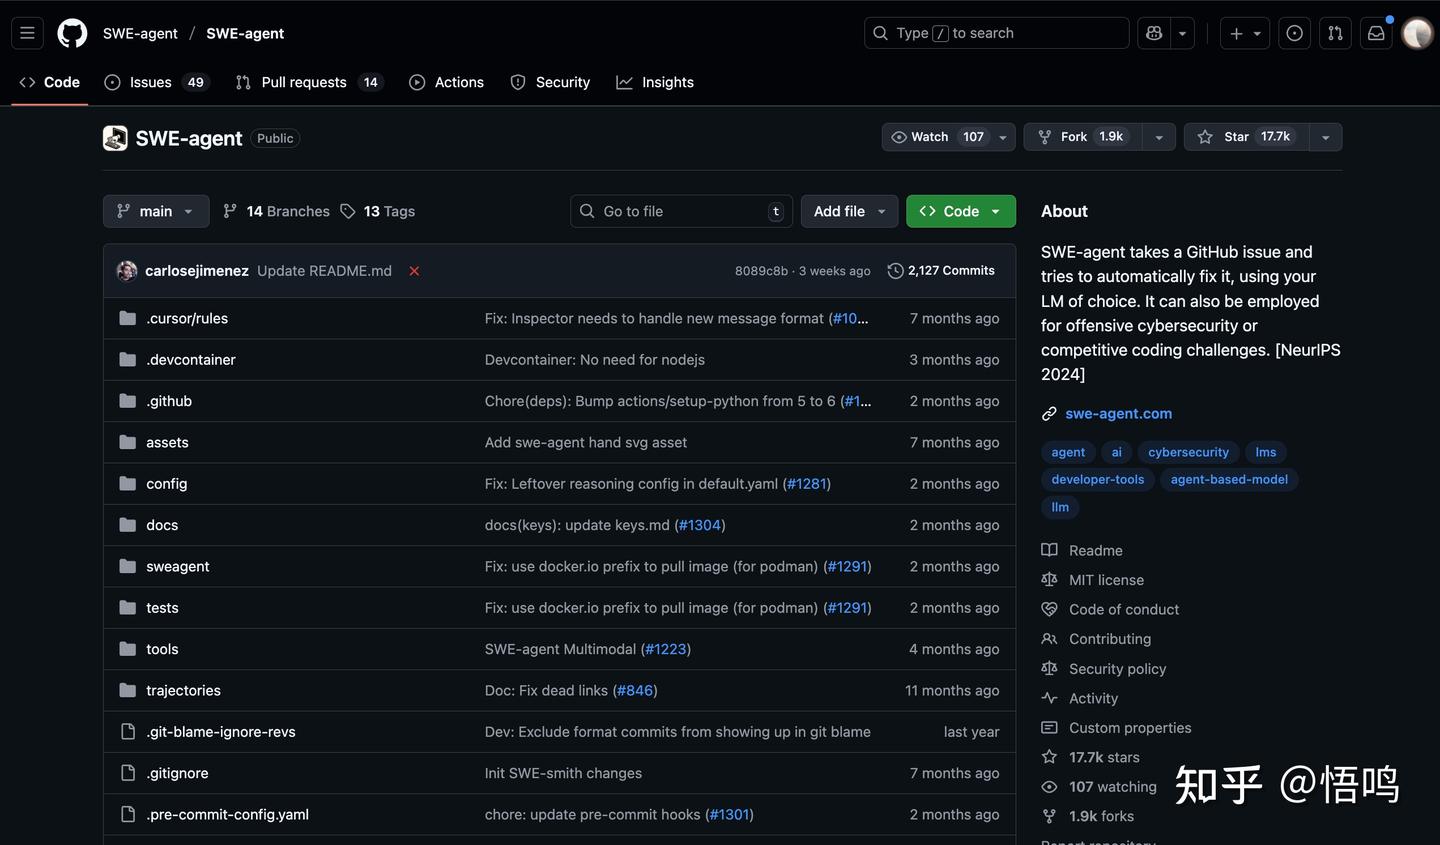Open the notifications inbox icon
The image size is (1440, 845).
pos(1376,33)
